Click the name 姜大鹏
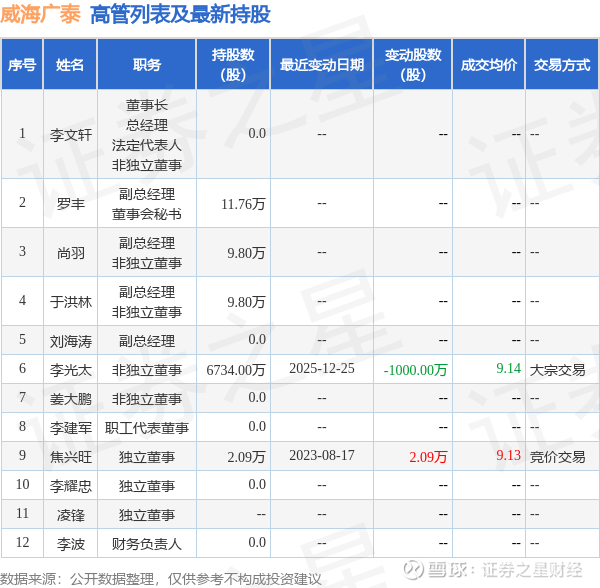Screen dimensions: 600x588 point(71,399)
